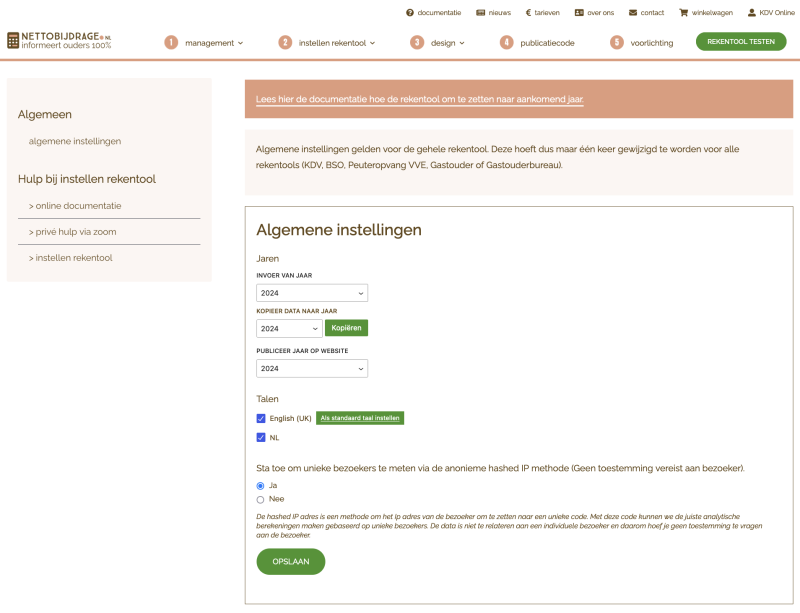Click the Rekentool testen button
Viewport: 800px width, 613px height.
click(741, 42)
